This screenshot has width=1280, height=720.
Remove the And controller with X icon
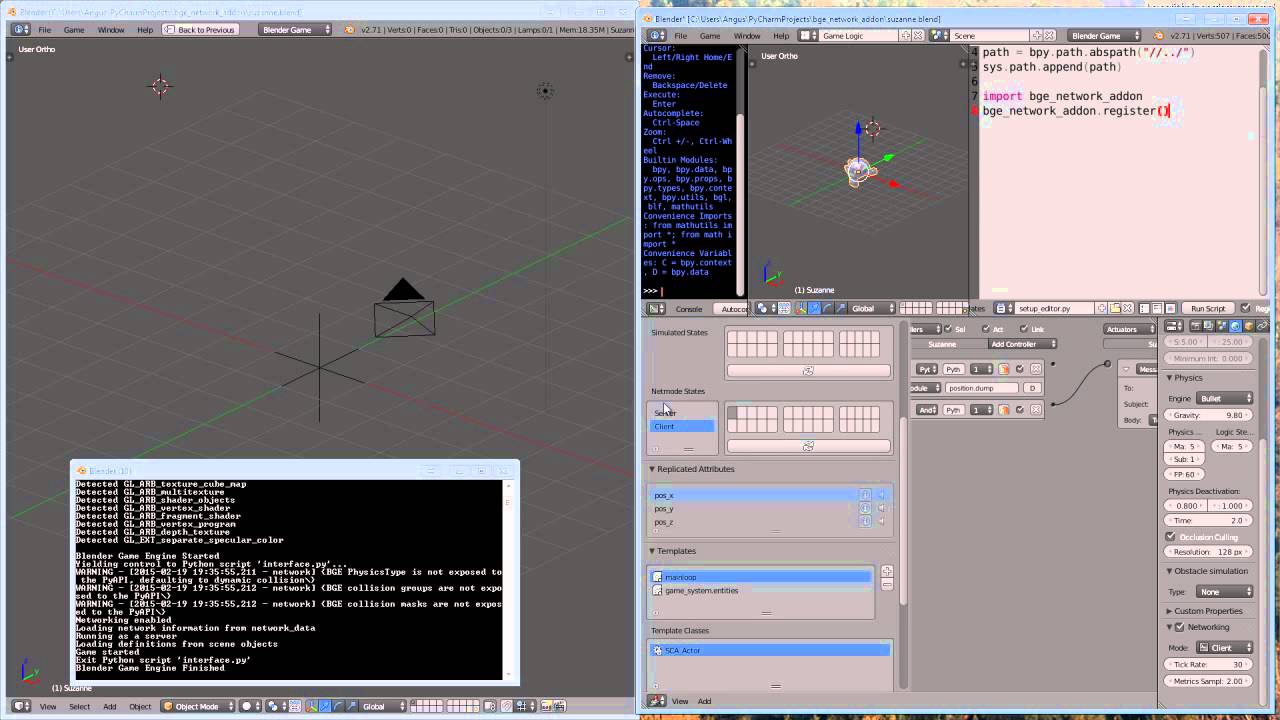pyautogui.click(x=1036, y=409)
